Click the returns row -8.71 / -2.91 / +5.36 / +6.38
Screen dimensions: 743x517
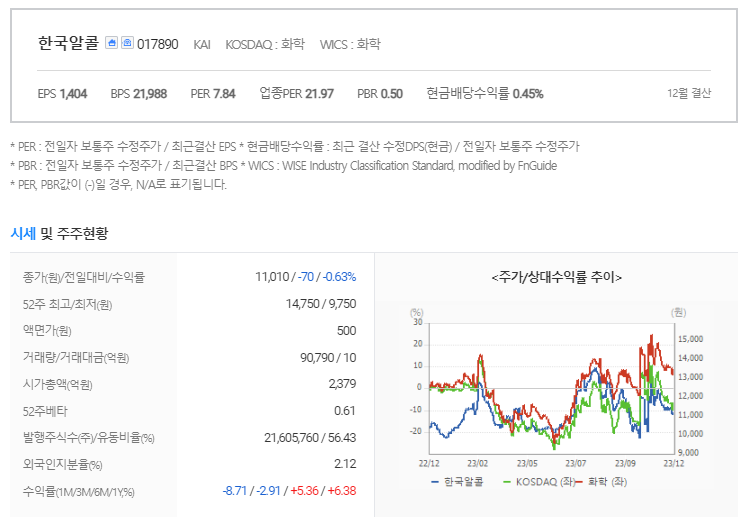tap(289, 491)
